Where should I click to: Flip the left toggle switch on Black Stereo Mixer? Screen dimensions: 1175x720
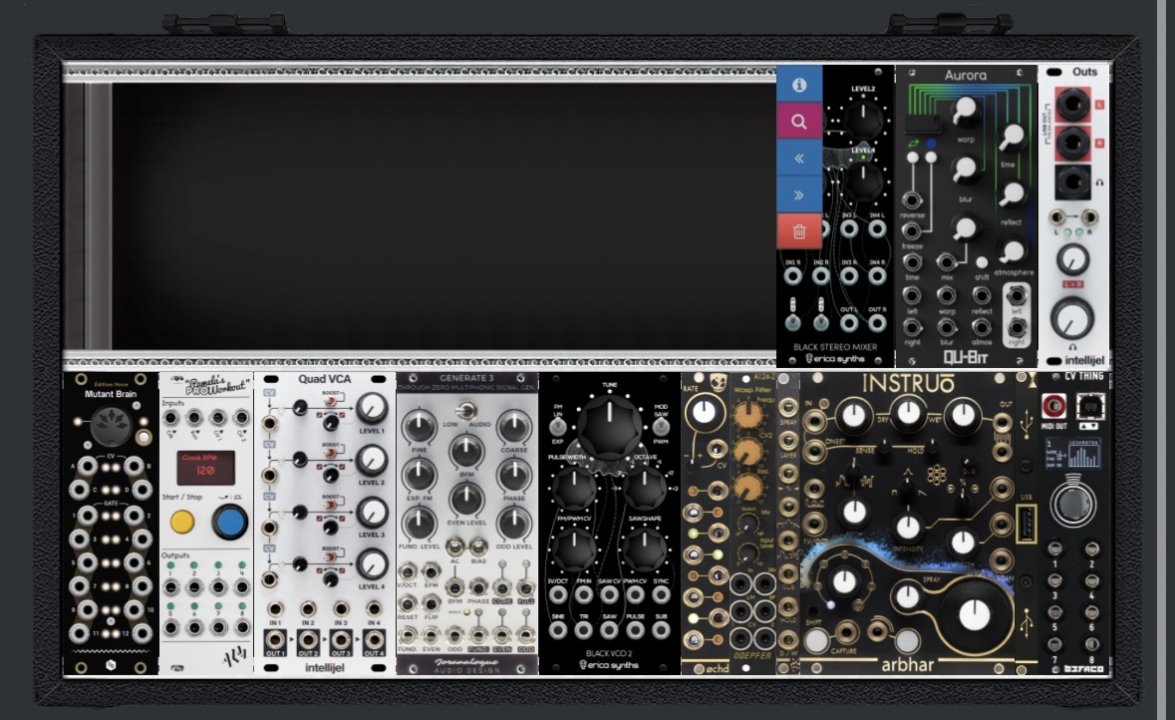(792, 321)
